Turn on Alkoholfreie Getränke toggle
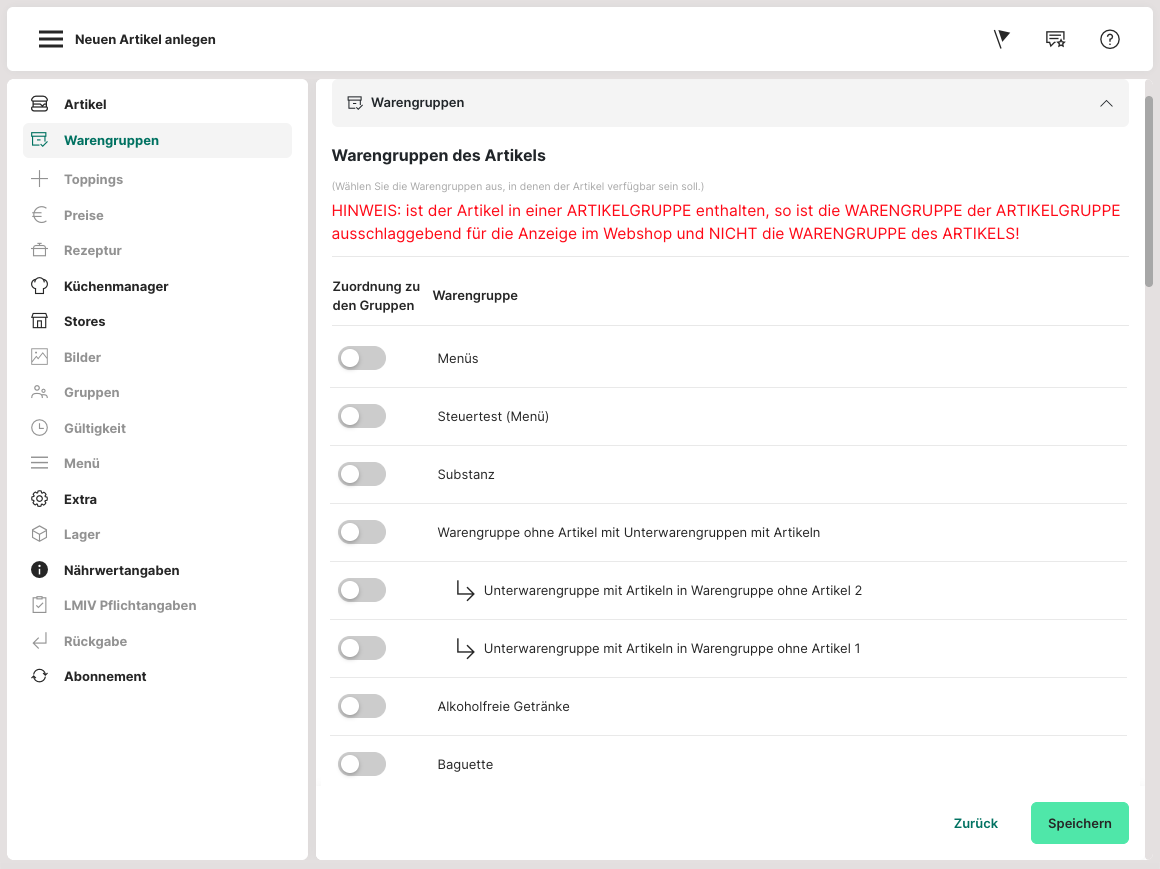Screen dimensions: 1160x869 click(361, 706)
